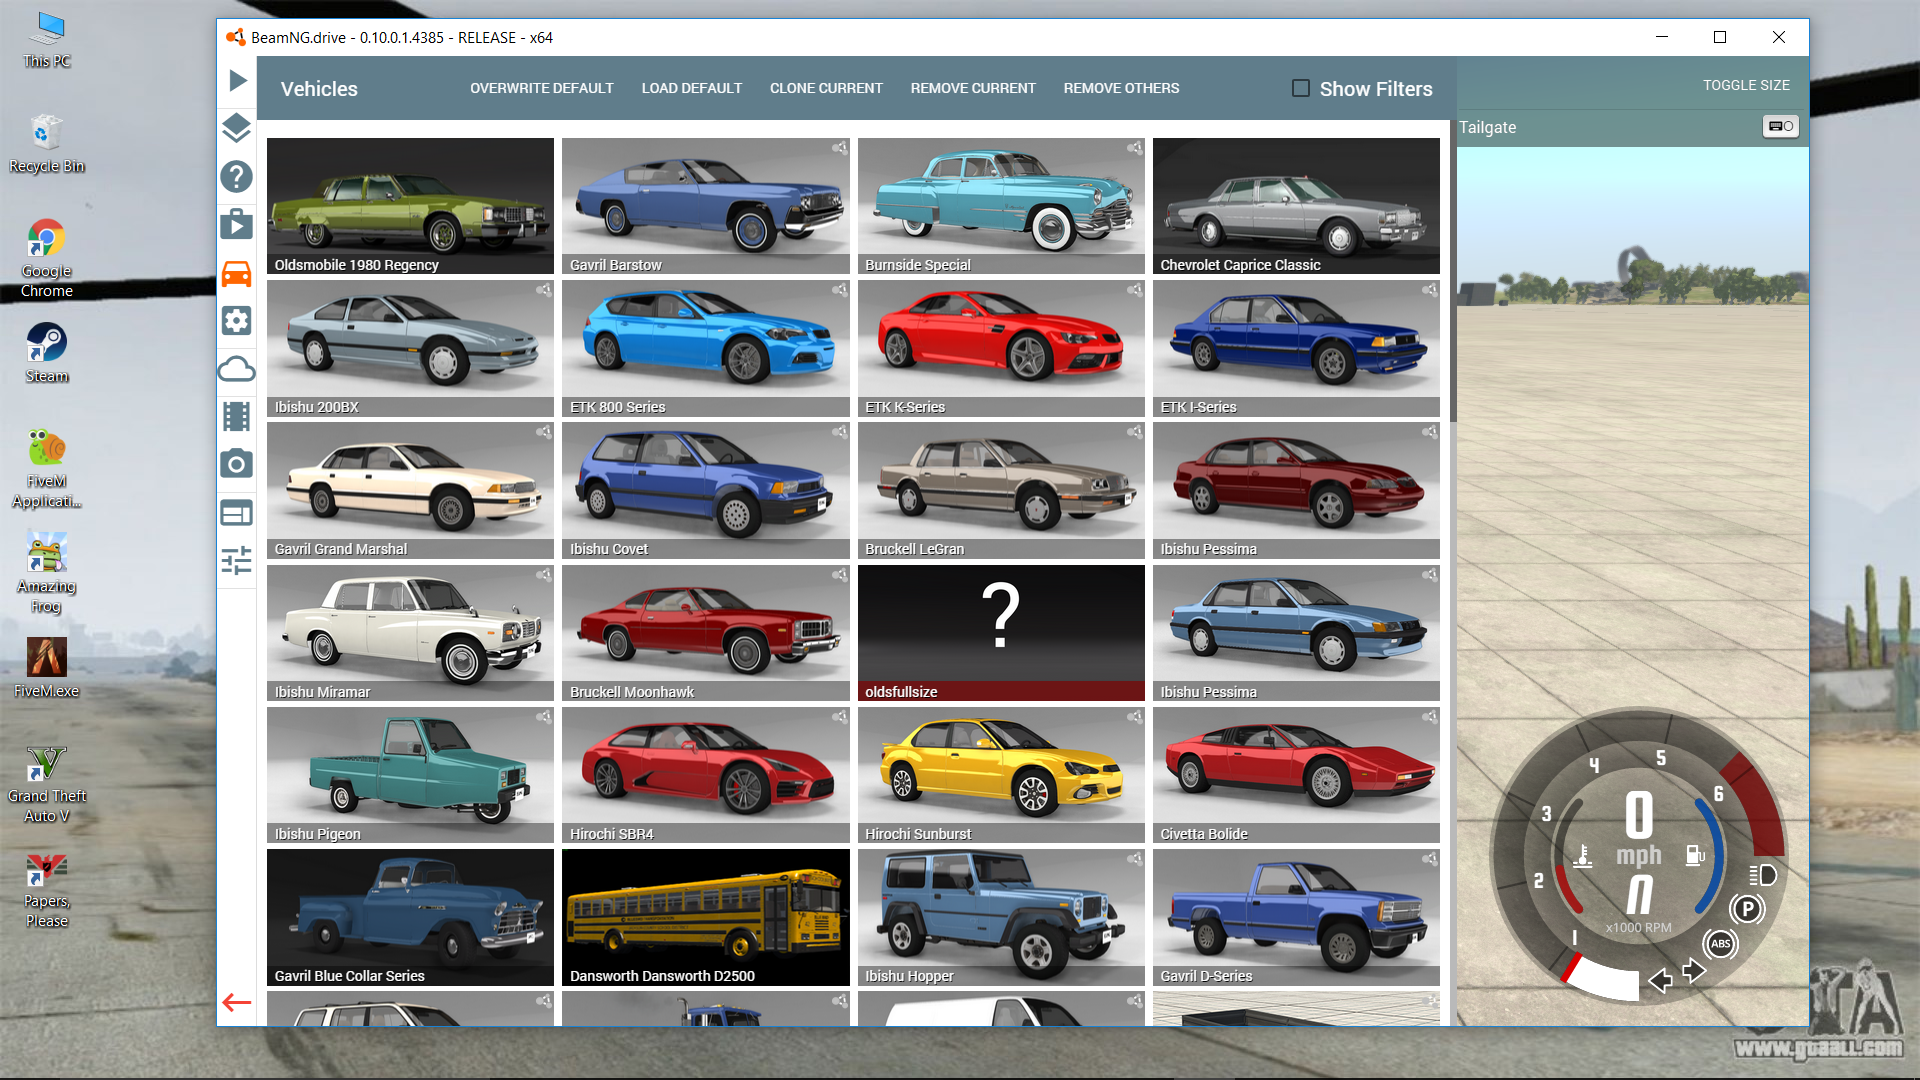Click config icon on Gavril Grand Marshal tile
1920x1080 pixels.
[544, 432]
